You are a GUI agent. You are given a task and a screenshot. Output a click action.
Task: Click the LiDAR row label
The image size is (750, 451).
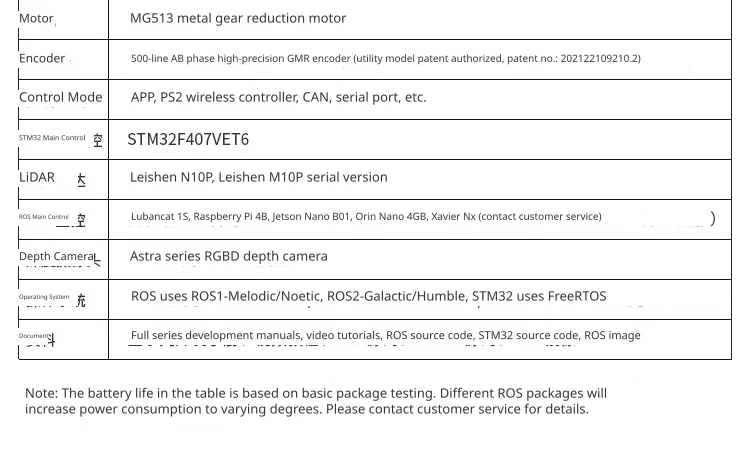[37, 177]
